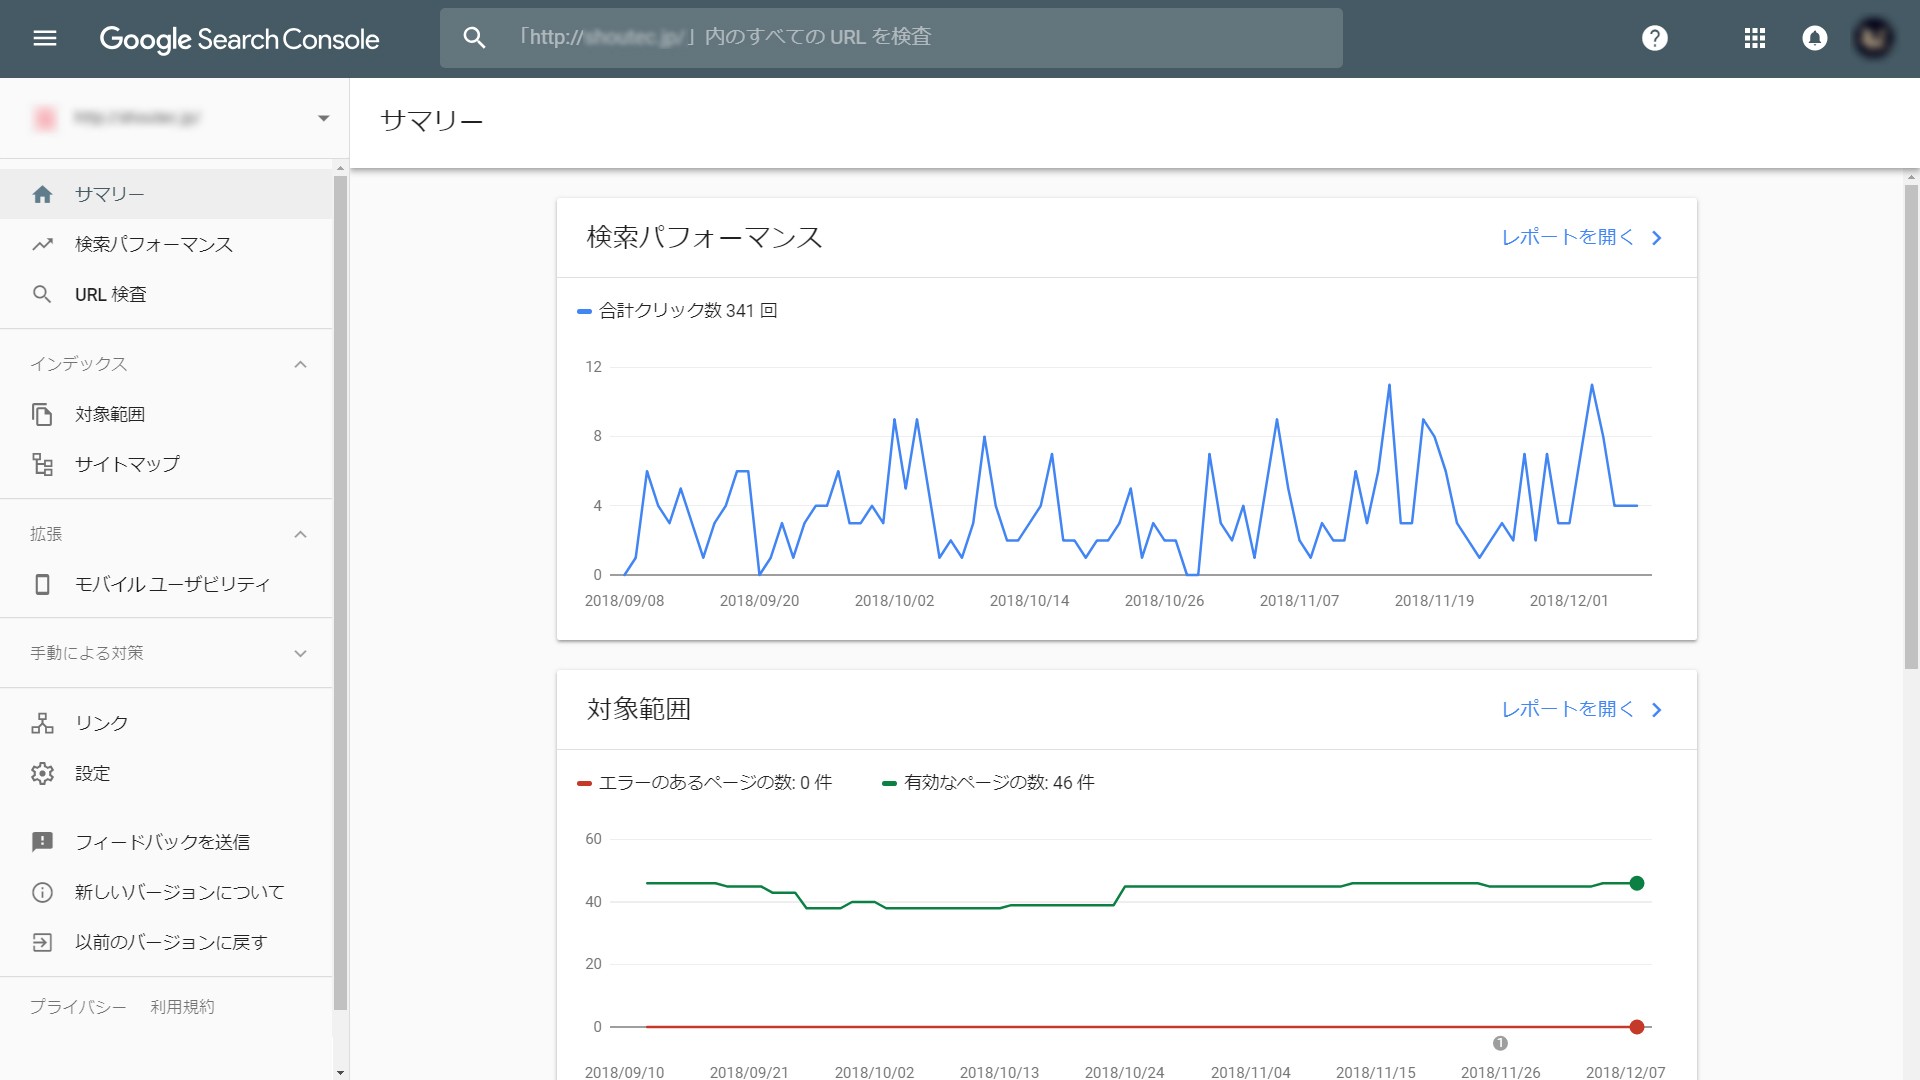The image size is (1920, 1080).
Task: Click the リンク link icon in sidebar
Action: 42,723
